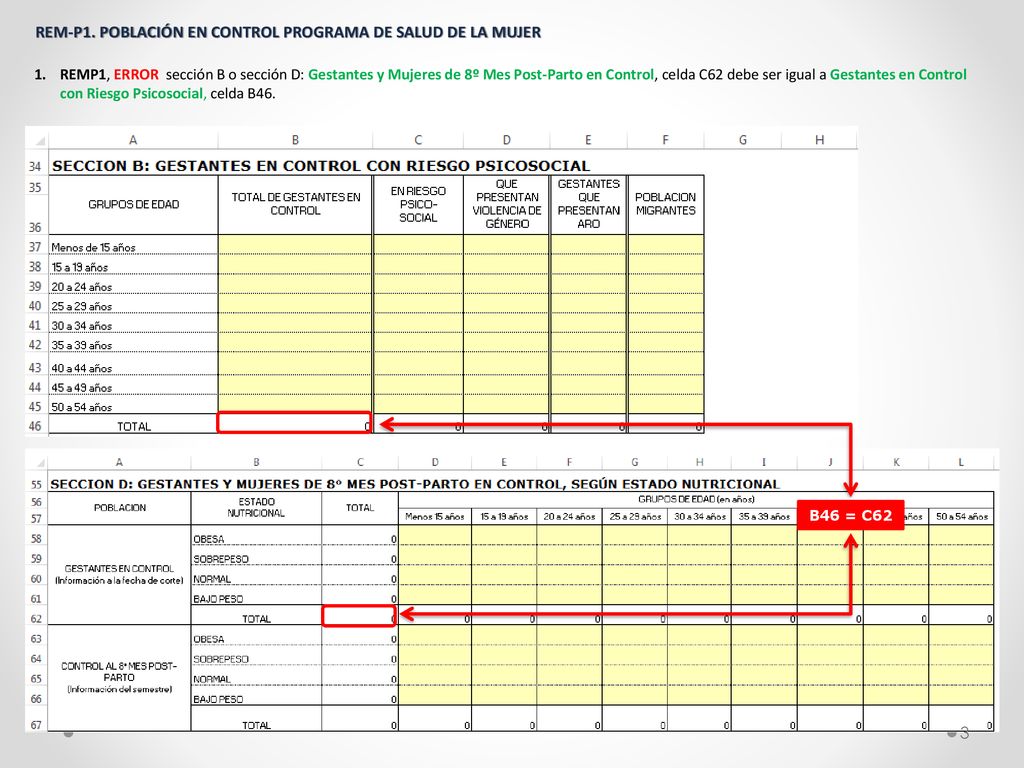This screenshot has height=768, width=1024.
Task: Click the 'QUE PRESENTAN VIOLENCIA DE GÉNERO' header
Action: (x=507, y=204)
